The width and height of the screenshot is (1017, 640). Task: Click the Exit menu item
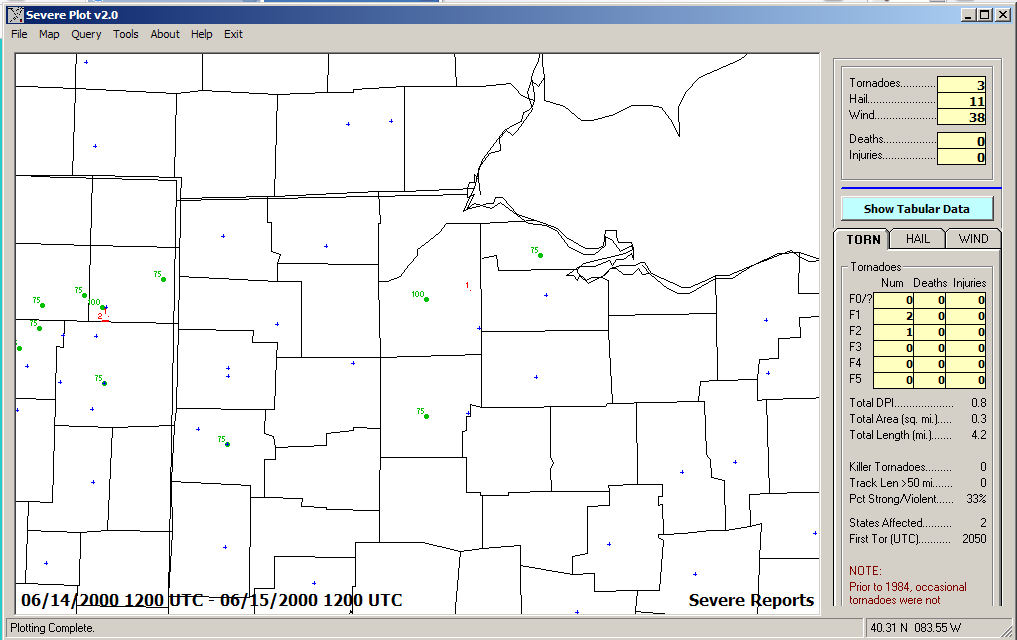pos(233,34)
